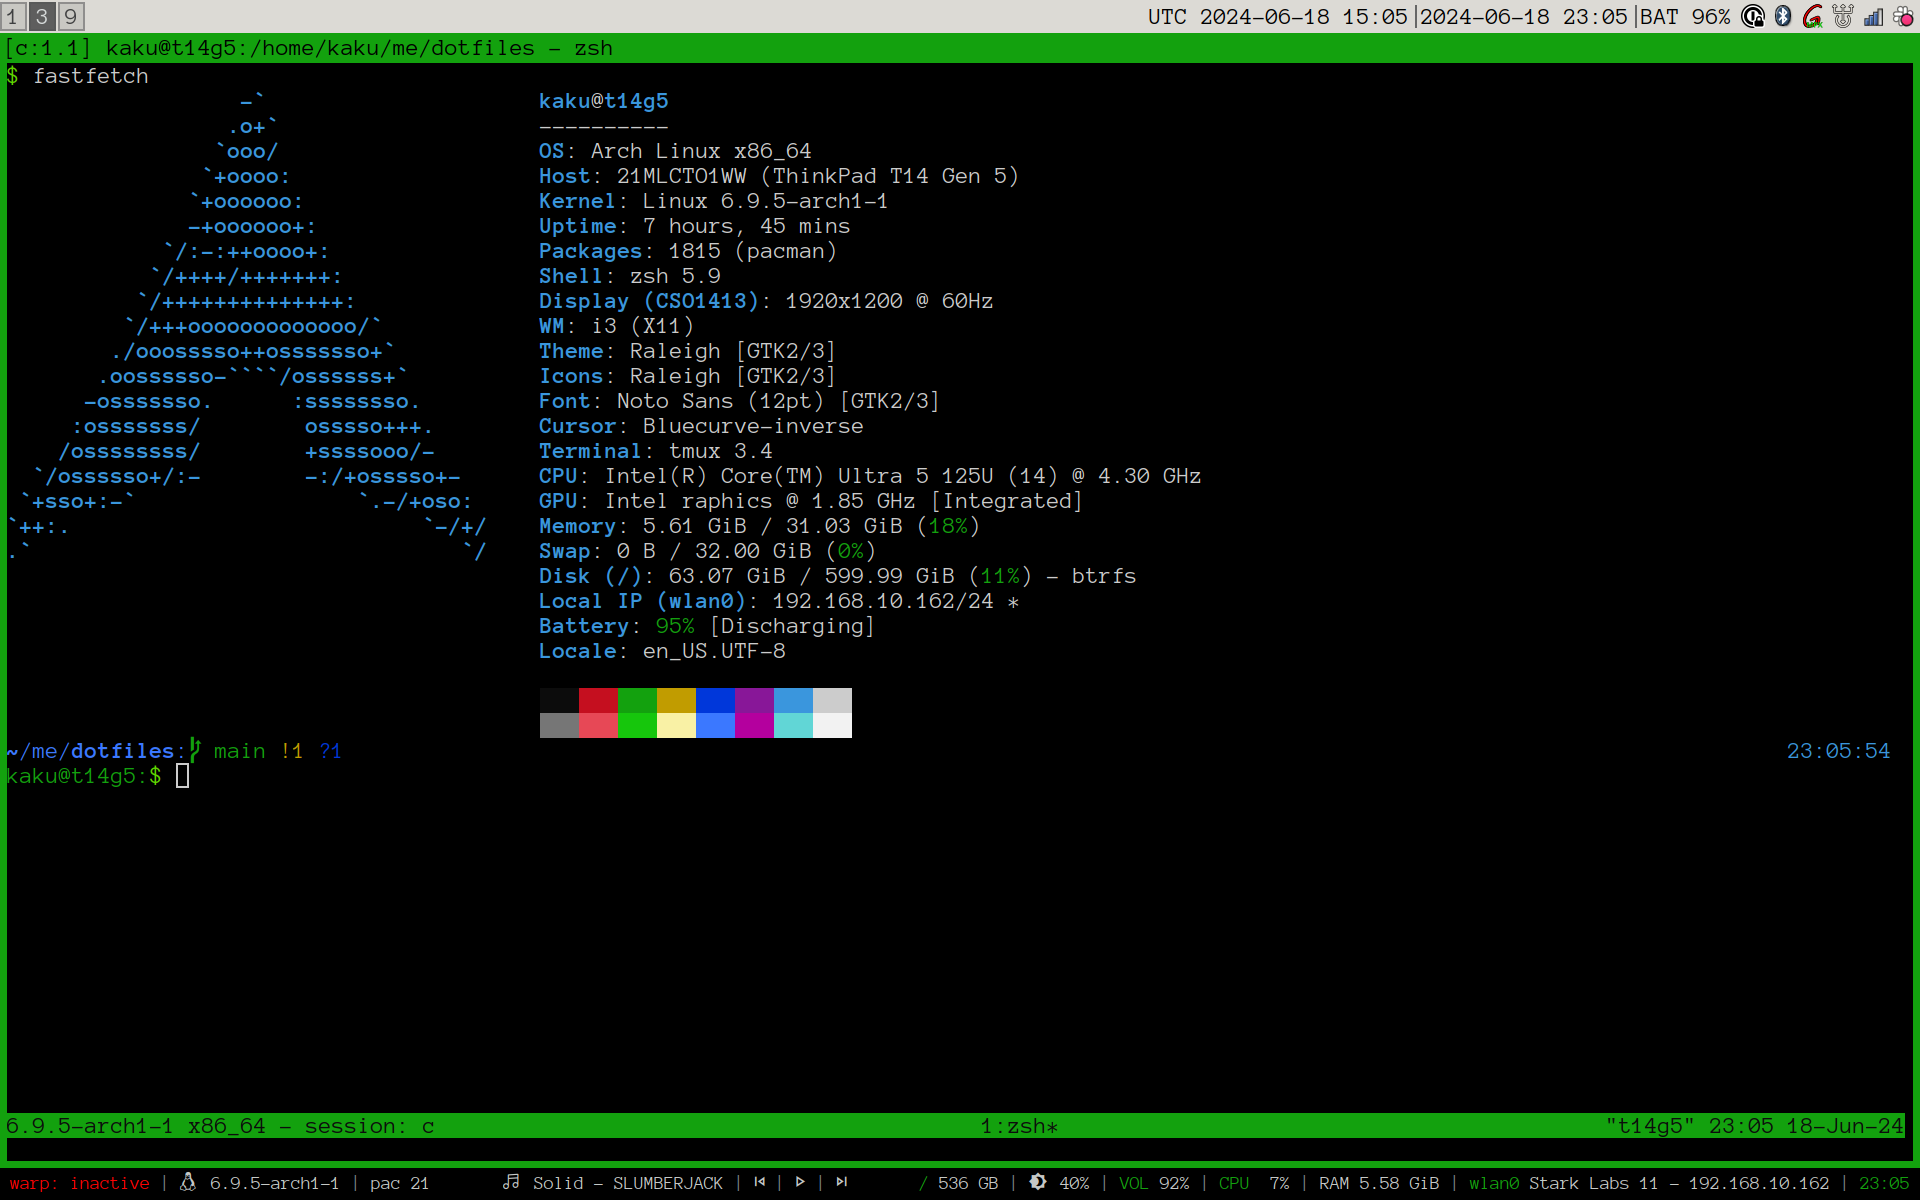Click the brightness 40% indicator
The width and height of the screenshot is (1920, 1200).
pos(1059,1183)
